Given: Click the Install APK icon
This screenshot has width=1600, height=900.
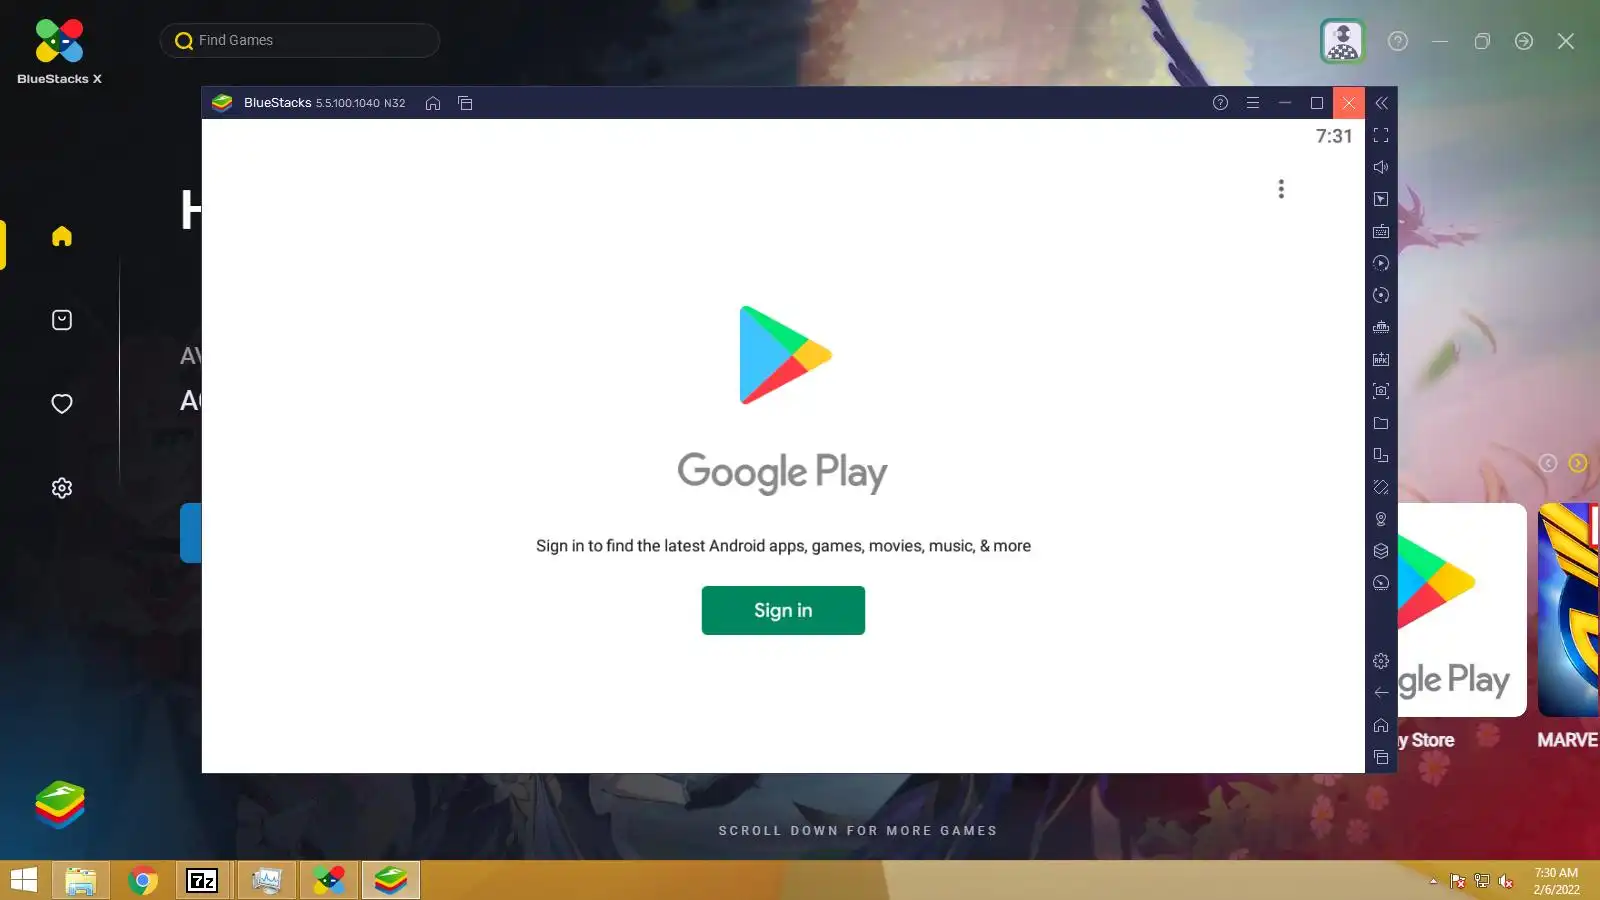Looking at the screenshot, I should click(x=1381, y=359).
